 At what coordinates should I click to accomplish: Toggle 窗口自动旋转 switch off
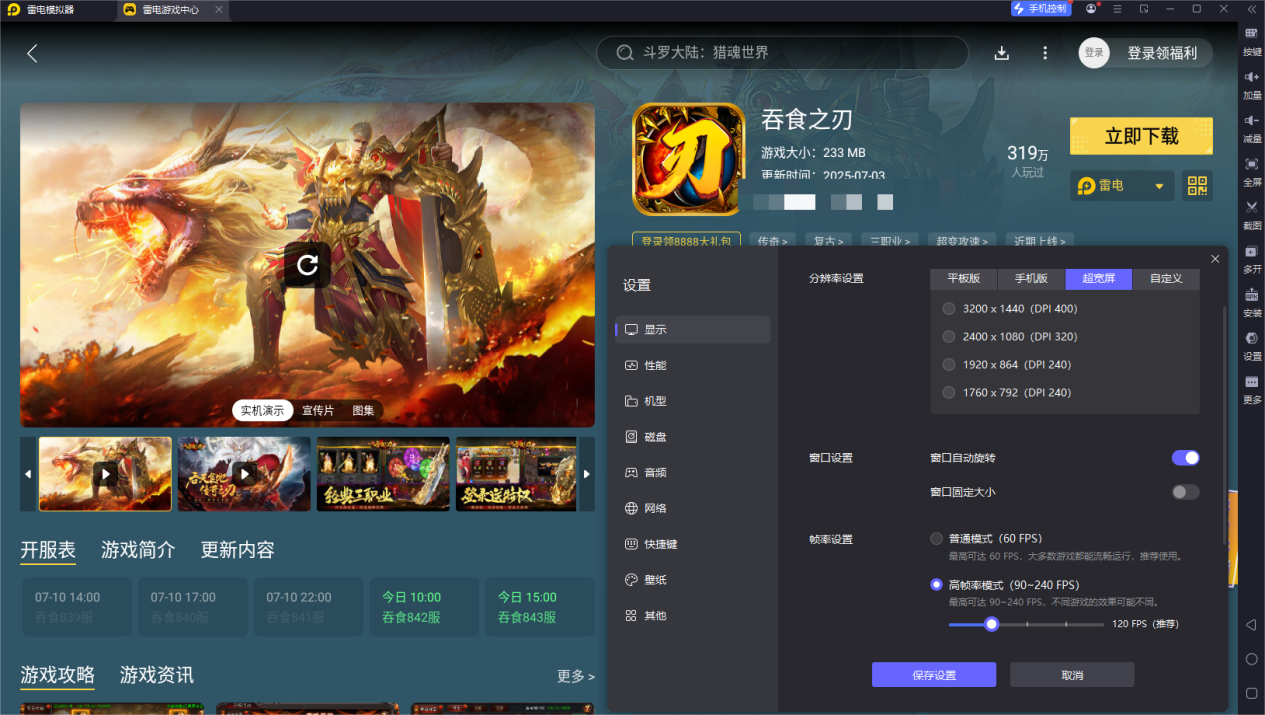coord(1185,458)
